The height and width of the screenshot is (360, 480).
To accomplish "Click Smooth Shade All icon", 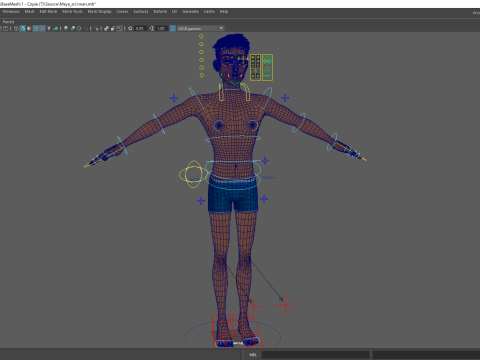I will pos(23,28).
